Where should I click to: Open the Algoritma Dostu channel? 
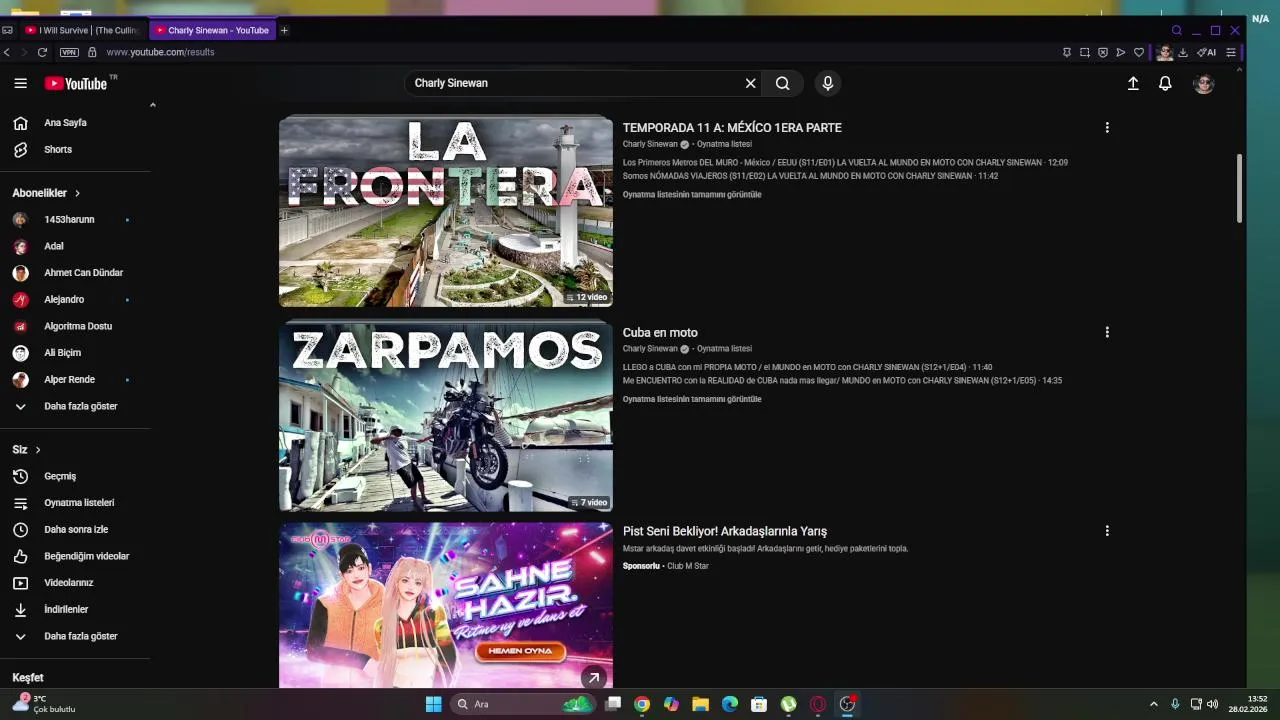coord(78,326)
